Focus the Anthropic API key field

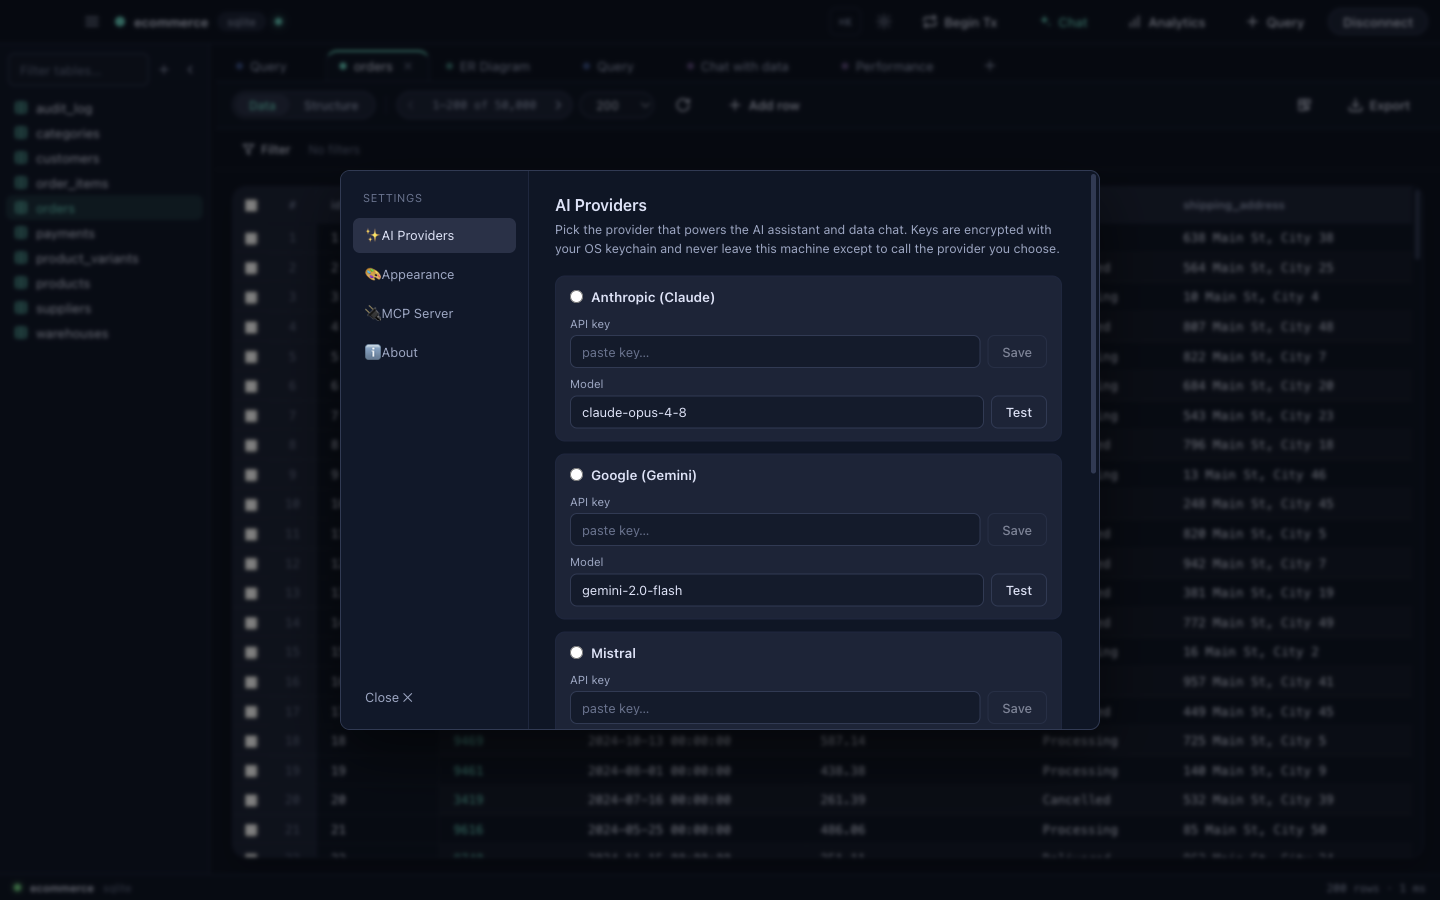coord(775,352)
